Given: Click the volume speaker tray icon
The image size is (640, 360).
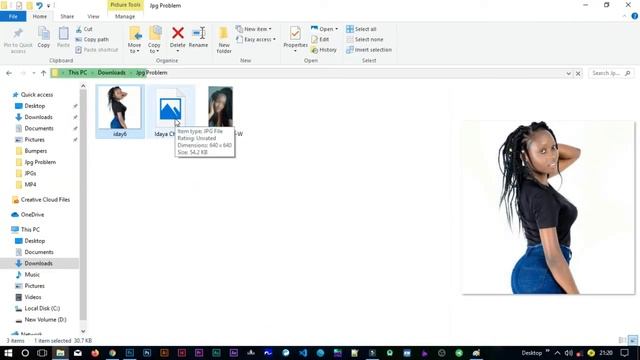Looking at the screenshot, I should click(569, 353).
